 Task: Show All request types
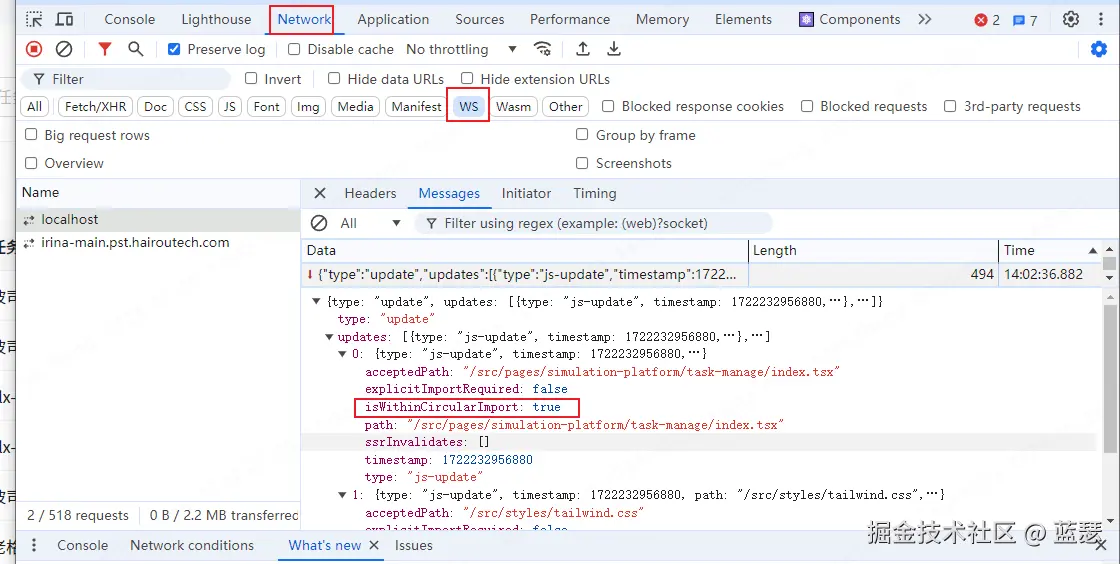pyautogui.click(x=34, y=106)
